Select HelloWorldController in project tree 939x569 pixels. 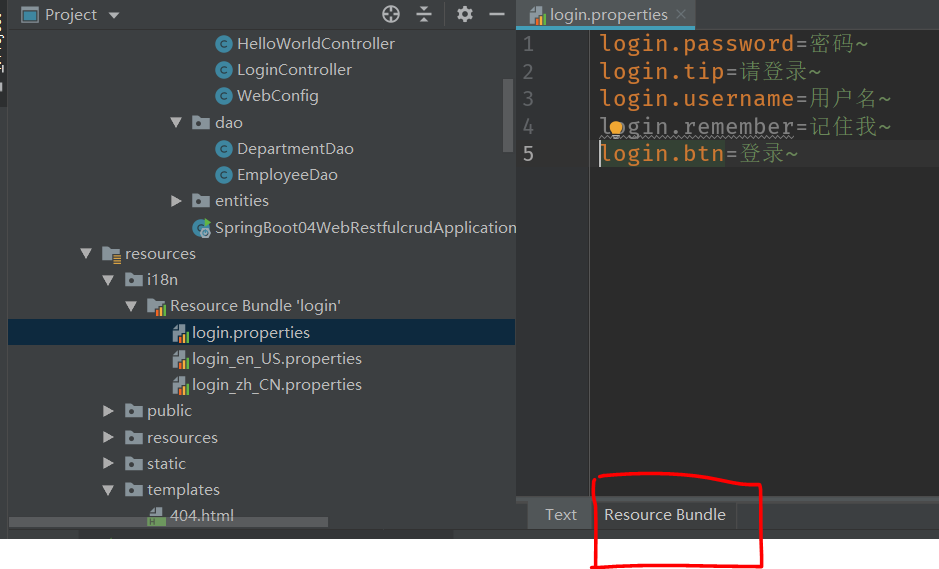pyautogui.click(x=316, y=44)
